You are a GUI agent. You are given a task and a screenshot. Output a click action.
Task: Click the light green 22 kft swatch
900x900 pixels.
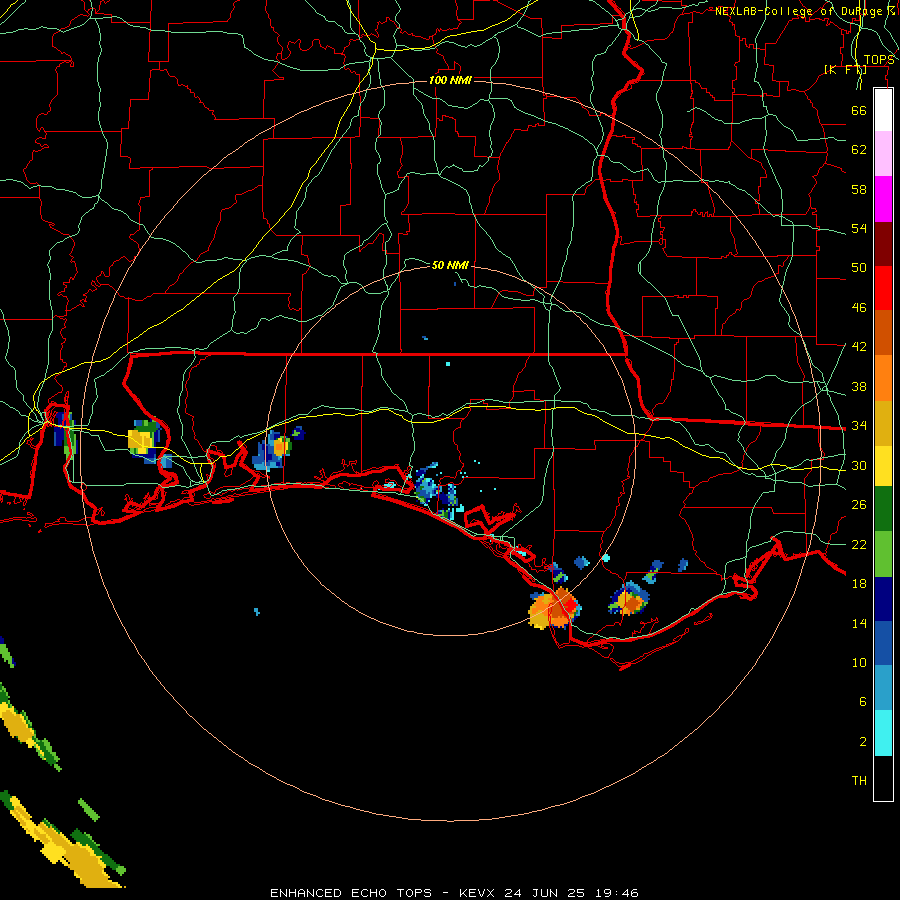(883, 554)
